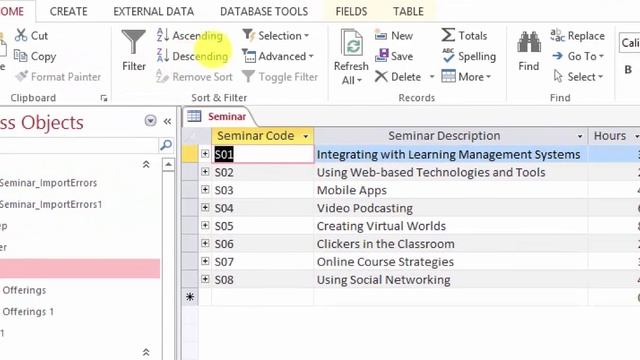Screen dimensions: 640x360
Task: Expand subdatasheet for S06 row
Action: pos(205,243)
